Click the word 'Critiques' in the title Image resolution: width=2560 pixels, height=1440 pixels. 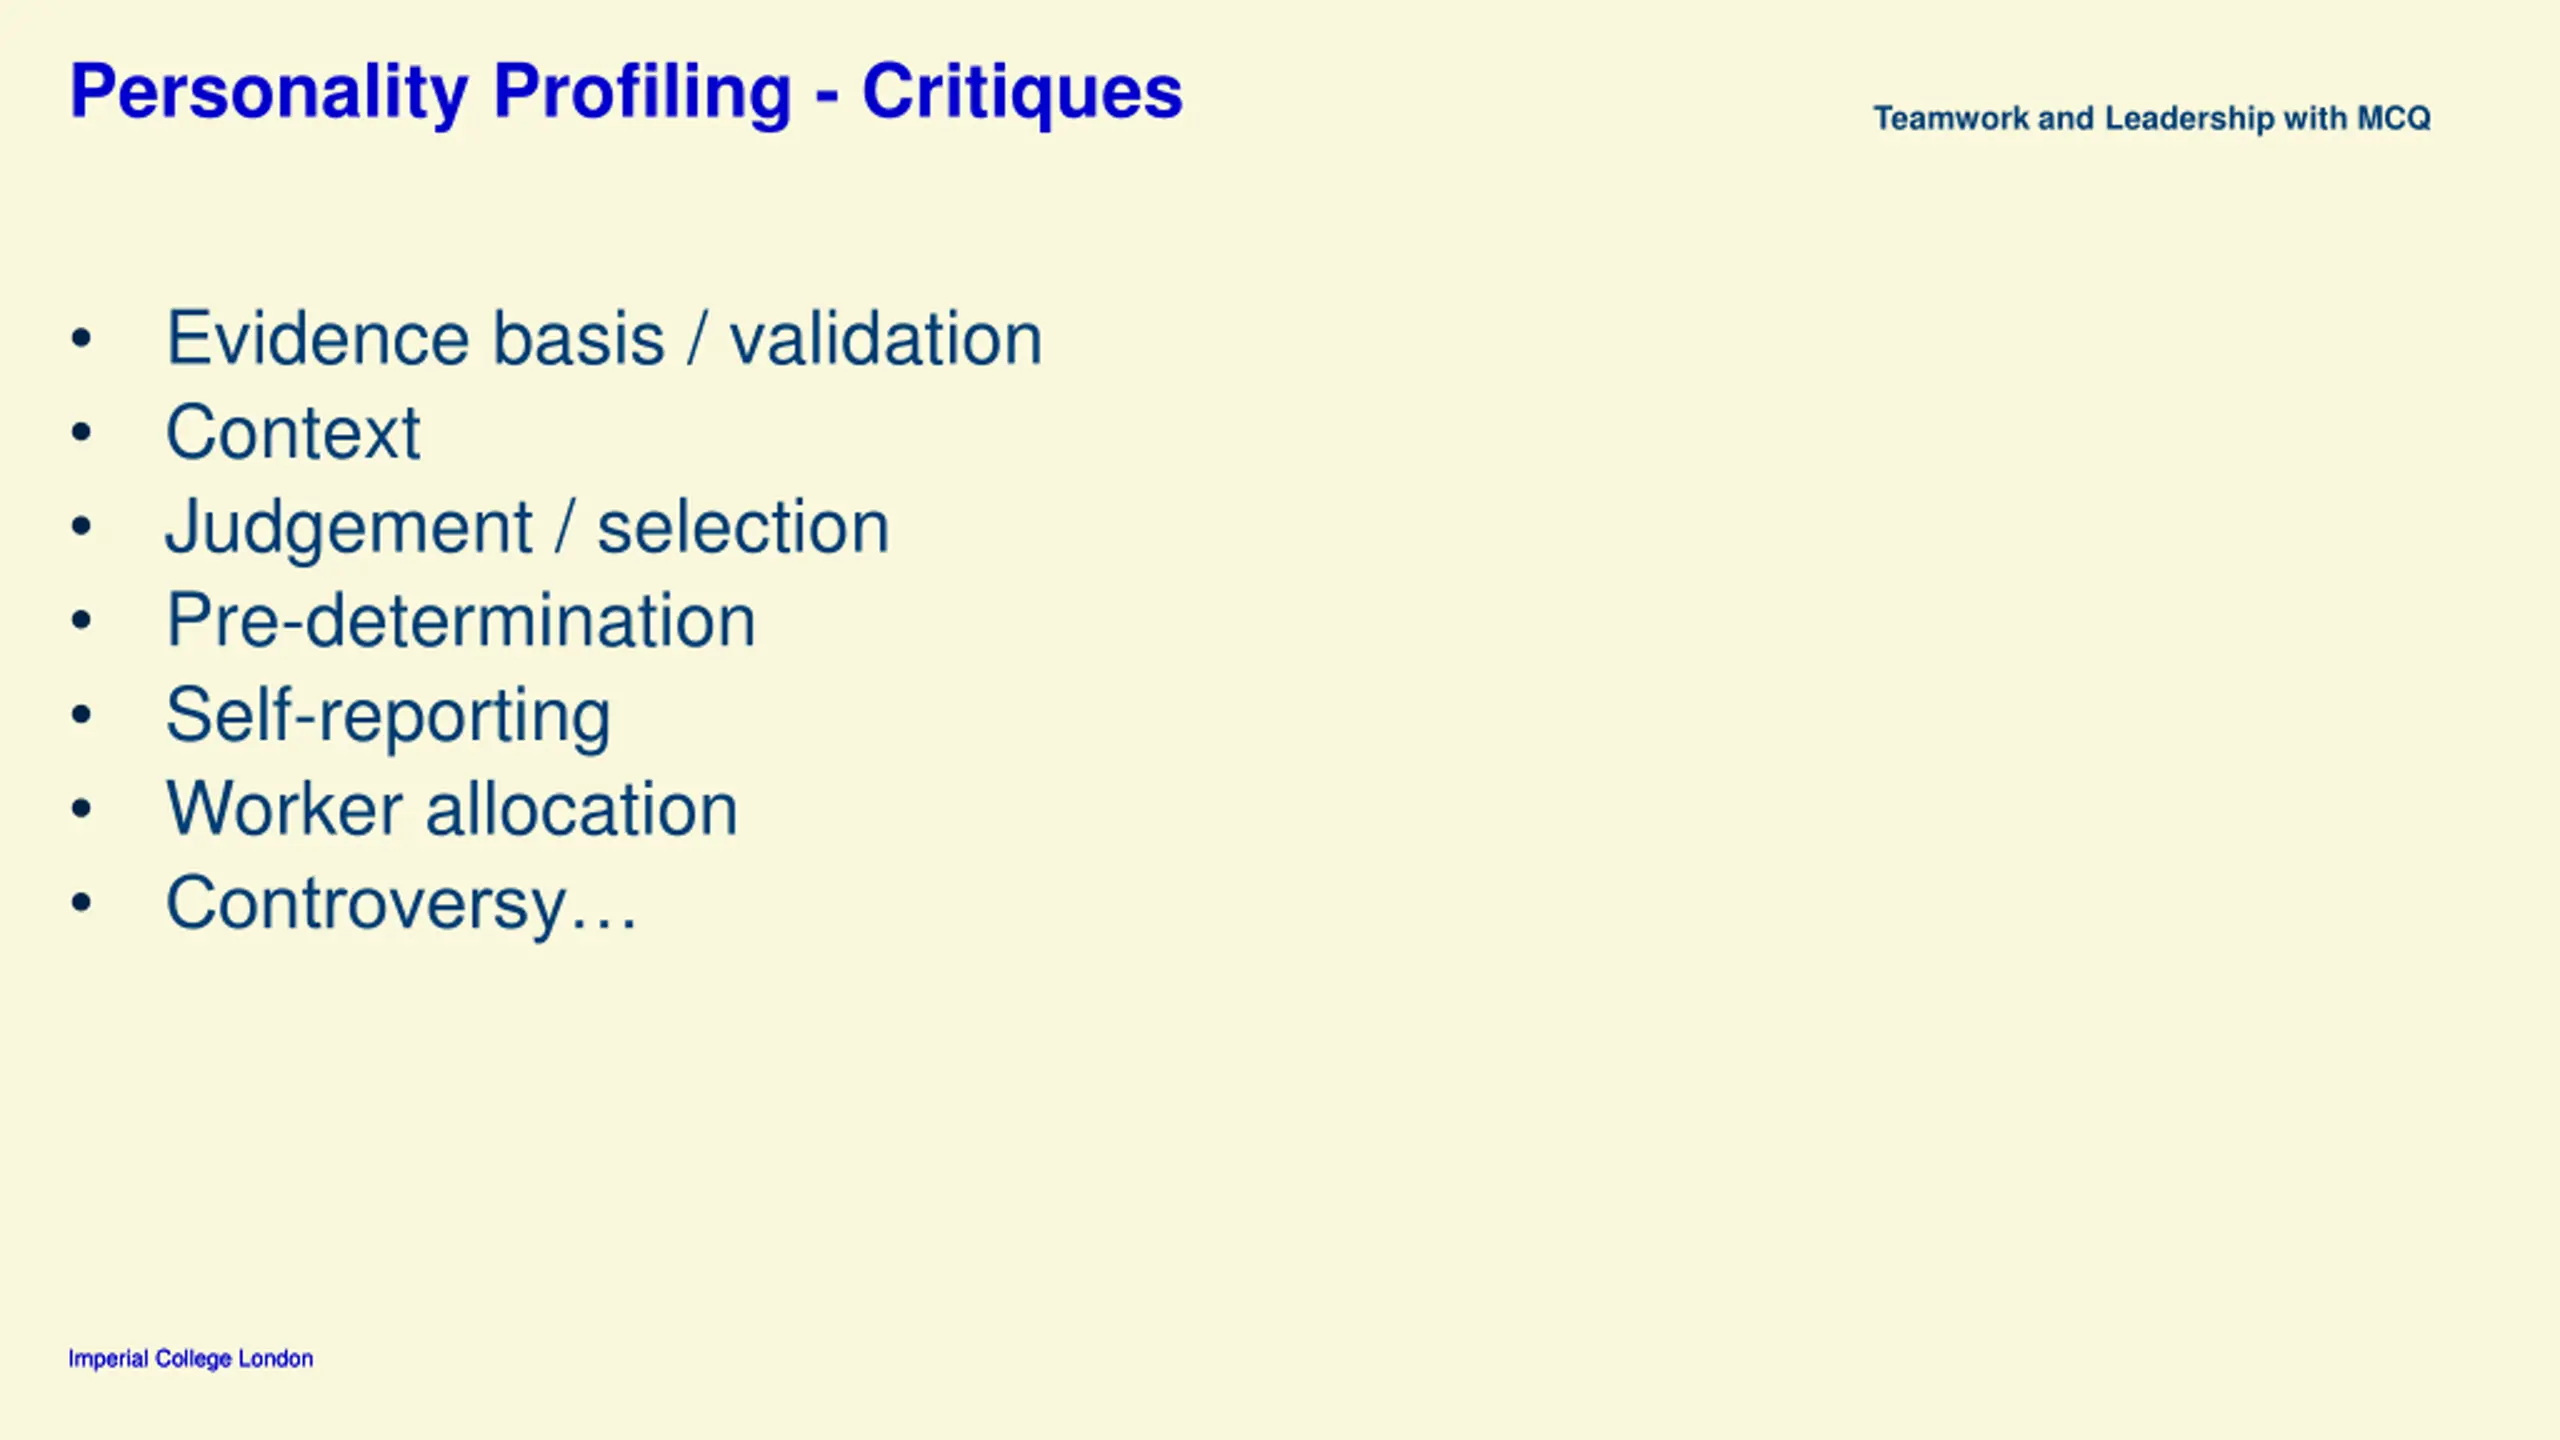(x=1023, y=93)
